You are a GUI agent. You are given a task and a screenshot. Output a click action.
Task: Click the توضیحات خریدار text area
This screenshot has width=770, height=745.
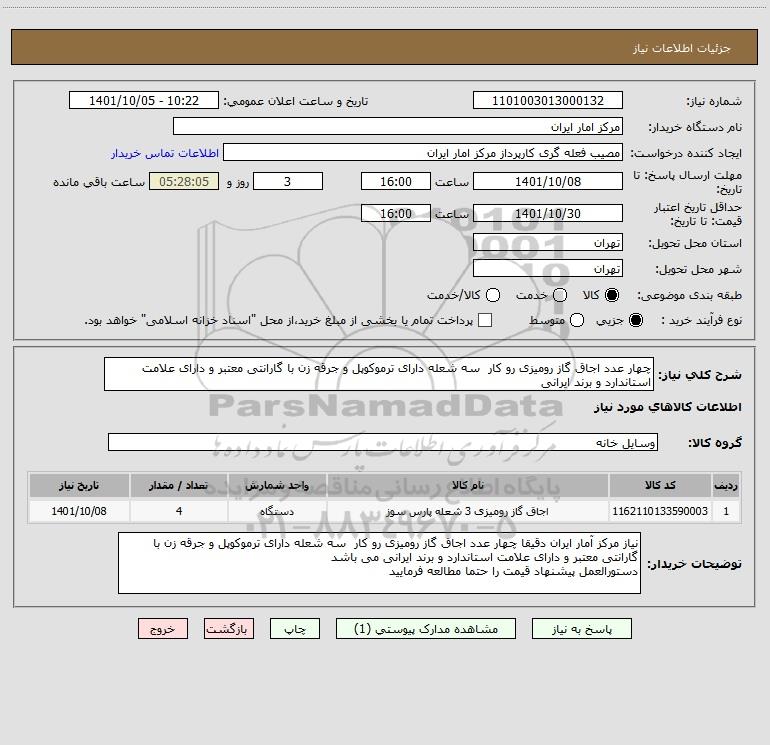pyautogui.click(x=379, y=563)
